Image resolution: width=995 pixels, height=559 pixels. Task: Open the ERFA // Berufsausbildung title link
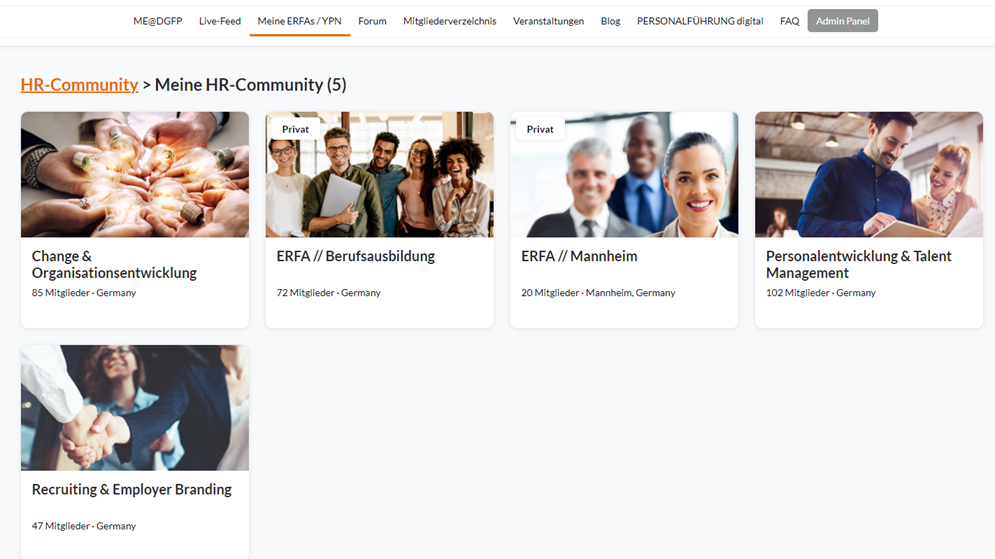(x=355, y=256)
